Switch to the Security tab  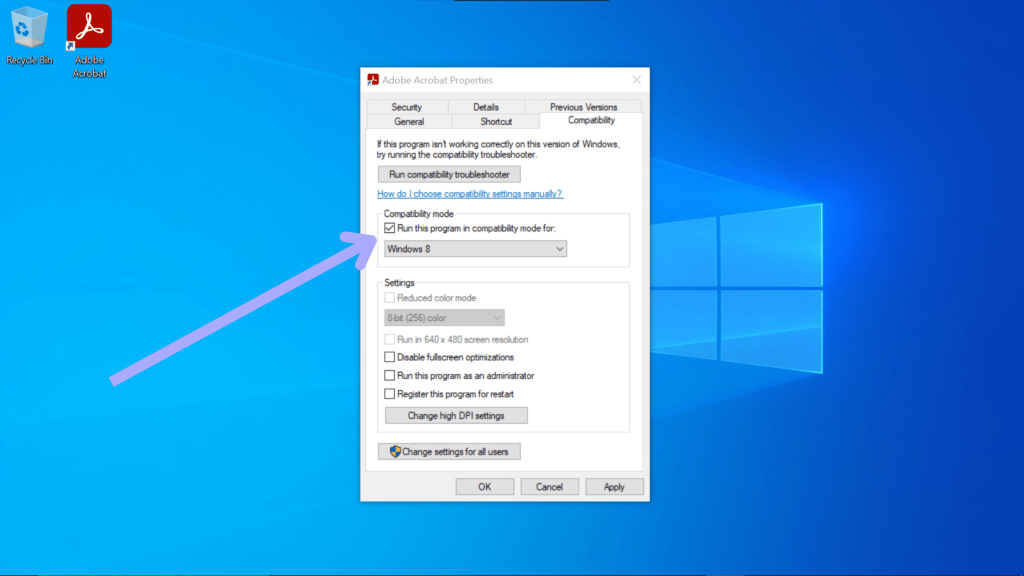tap(408, 106)
